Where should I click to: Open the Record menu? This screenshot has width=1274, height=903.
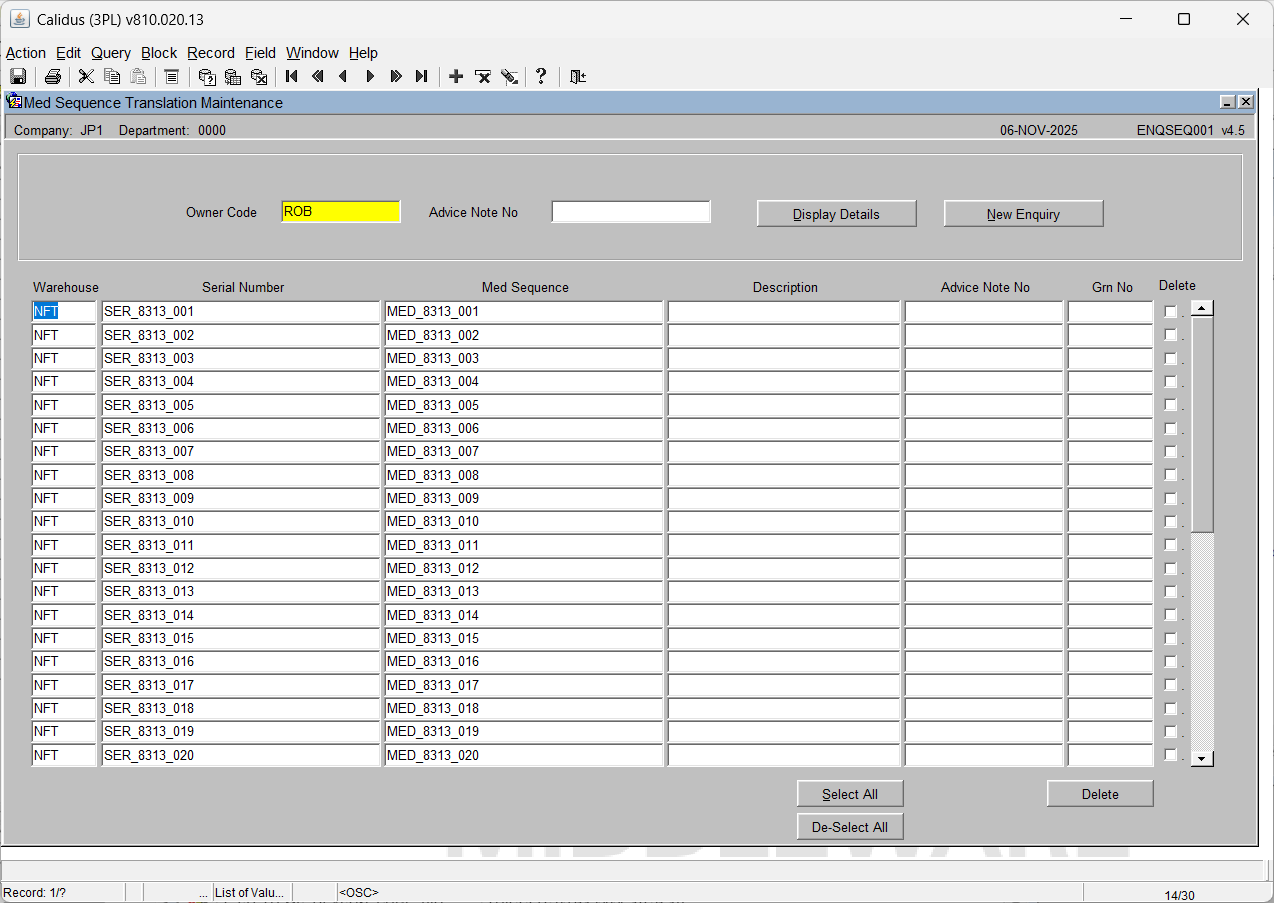[x=210, y=53]
